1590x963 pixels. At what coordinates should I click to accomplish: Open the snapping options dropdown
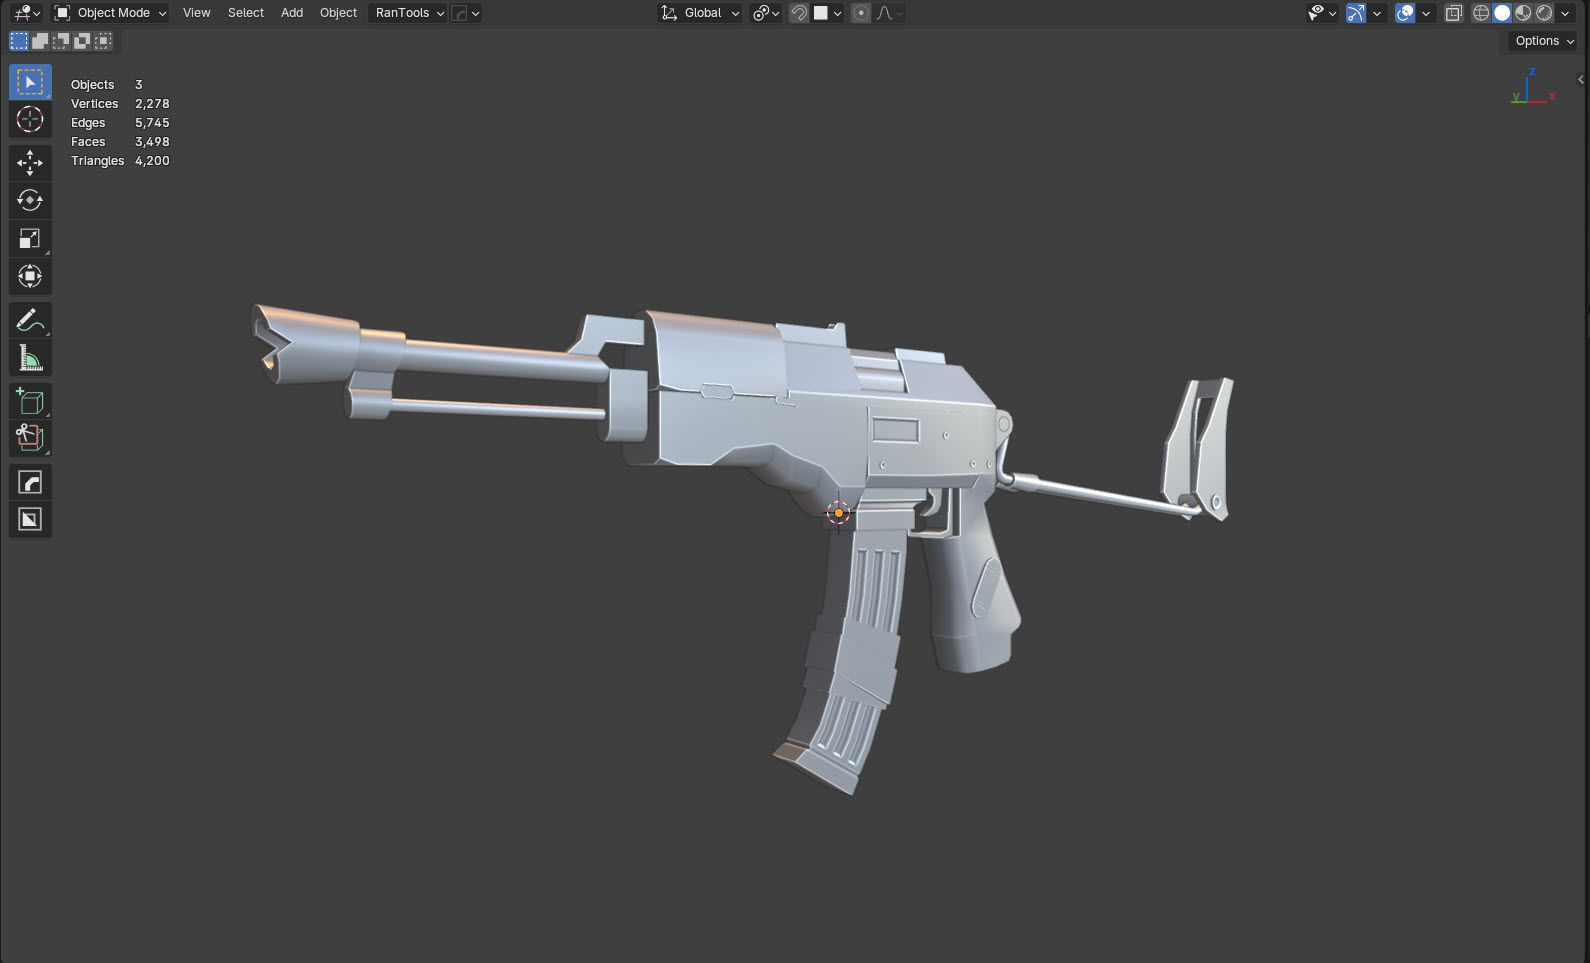click(x=829, y=13)
